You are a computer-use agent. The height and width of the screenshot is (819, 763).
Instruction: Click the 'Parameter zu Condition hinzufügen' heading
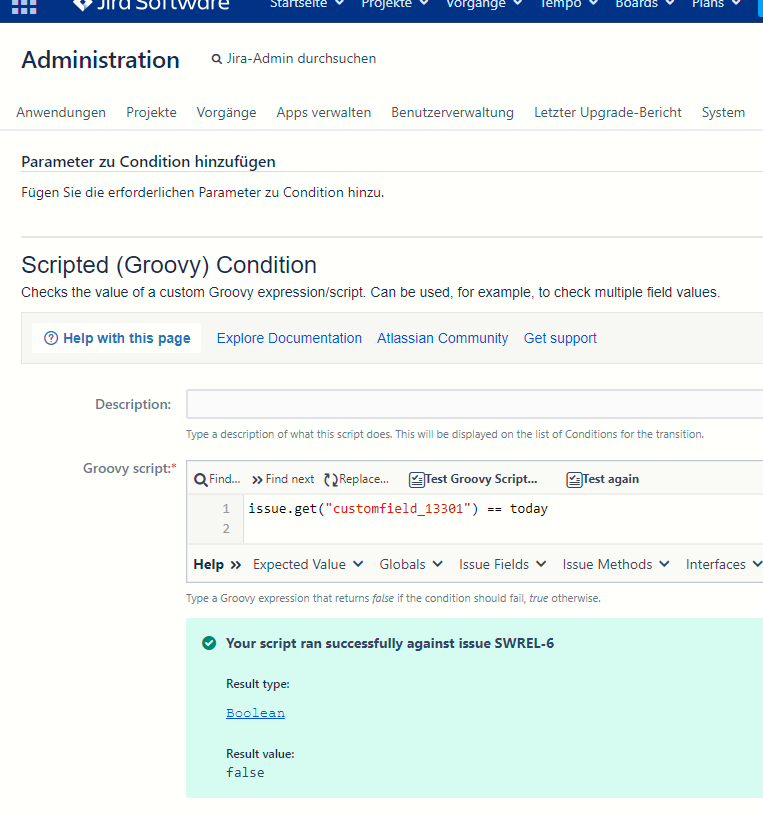pos(148,162)
